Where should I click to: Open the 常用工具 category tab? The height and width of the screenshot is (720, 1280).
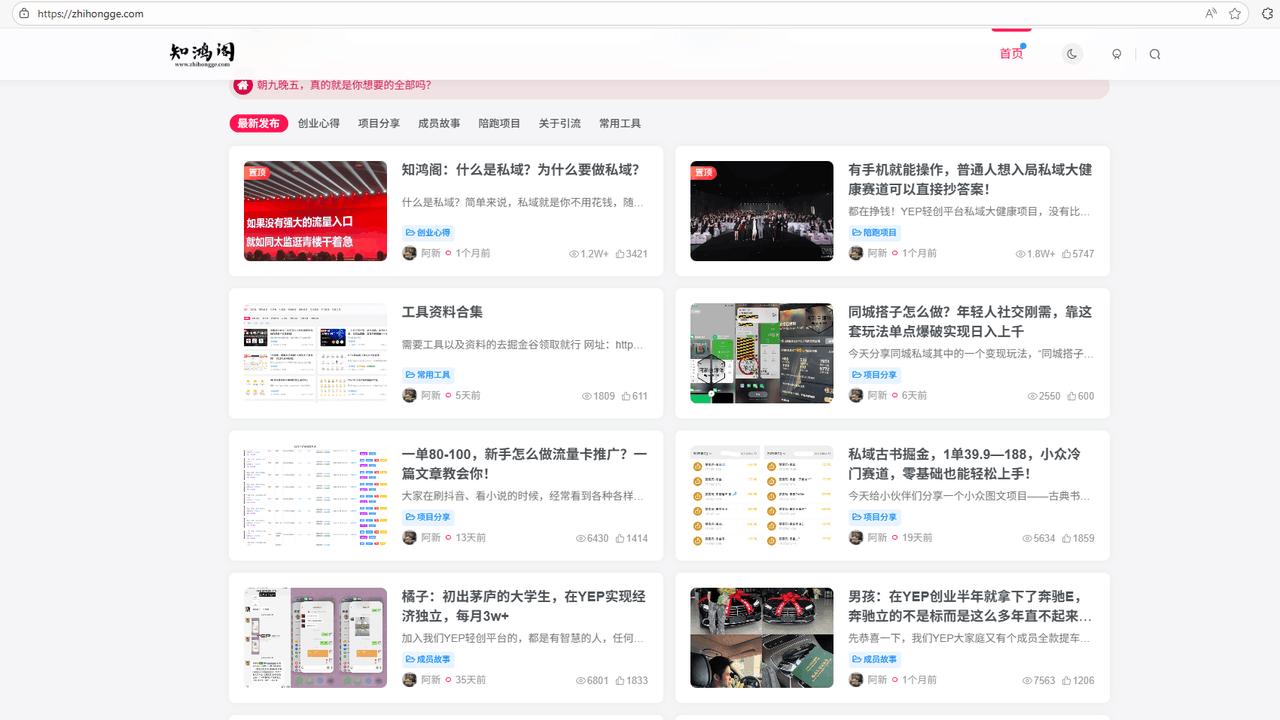[x=620, y=123]
